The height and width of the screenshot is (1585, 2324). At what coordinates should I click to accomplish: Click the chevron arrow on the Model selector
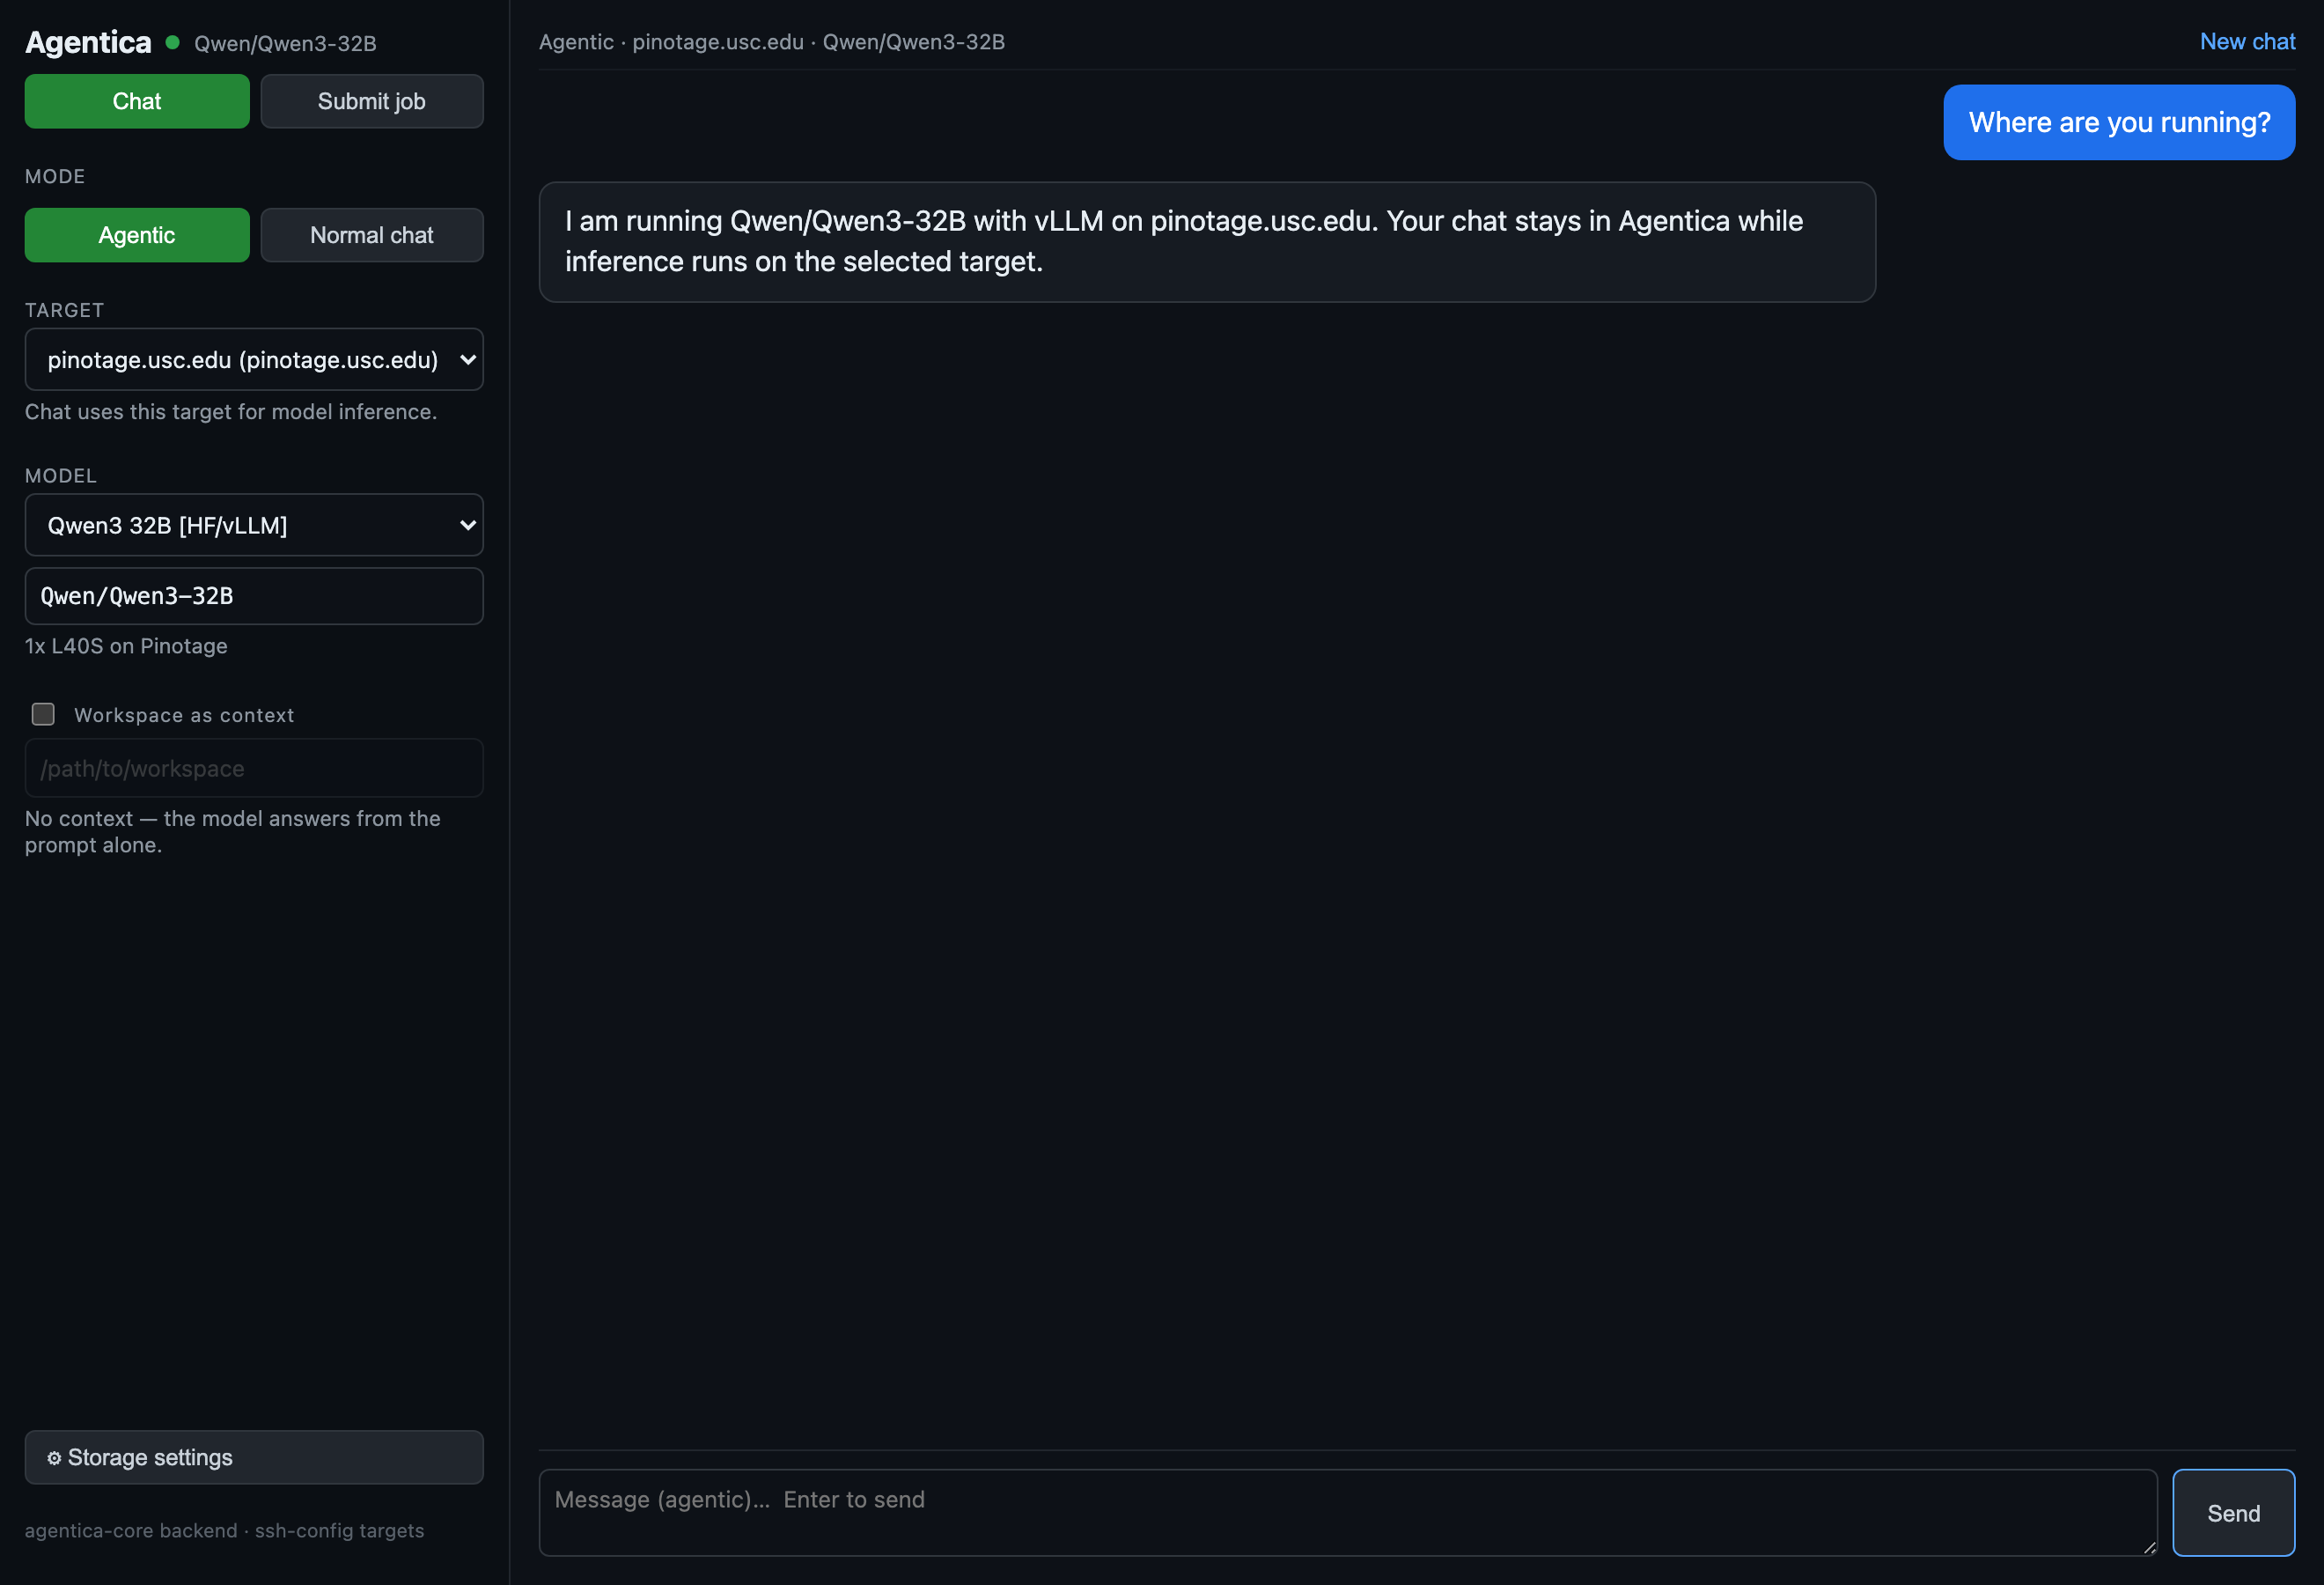[x=467, y=525]
